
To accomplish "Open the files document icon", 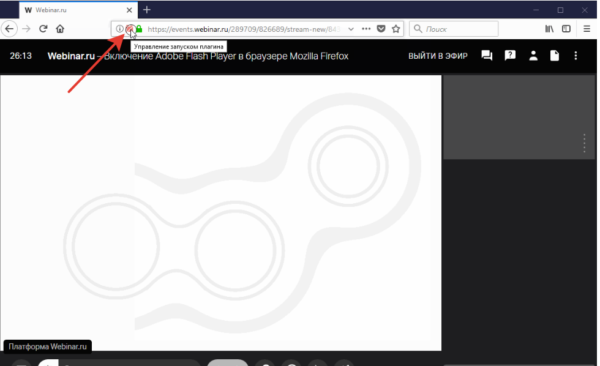I will click(x=554, y=56).
